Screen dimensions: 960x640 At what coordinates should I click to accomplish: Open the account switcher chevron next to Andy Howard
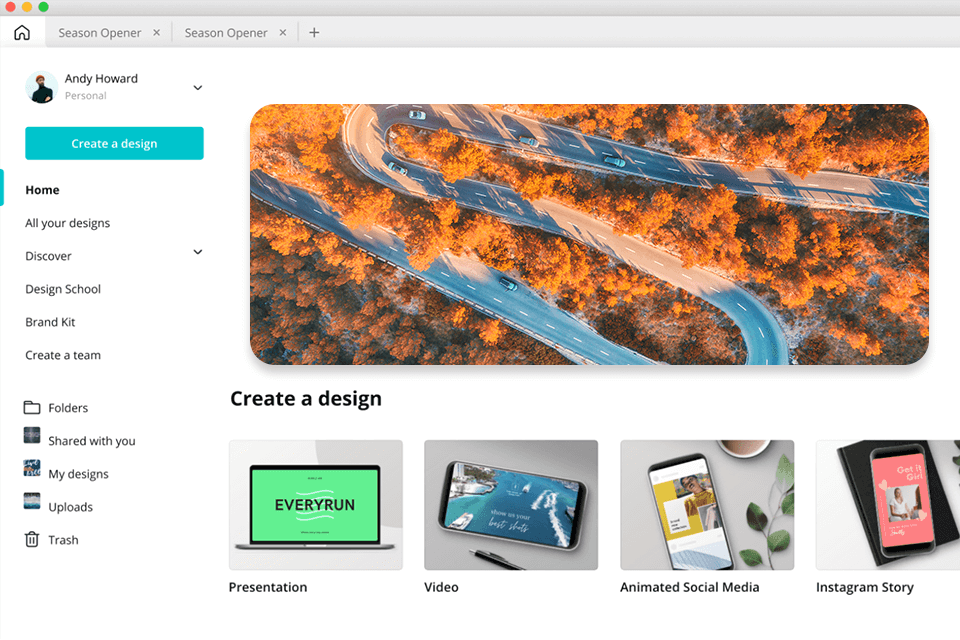coord(197,88)
